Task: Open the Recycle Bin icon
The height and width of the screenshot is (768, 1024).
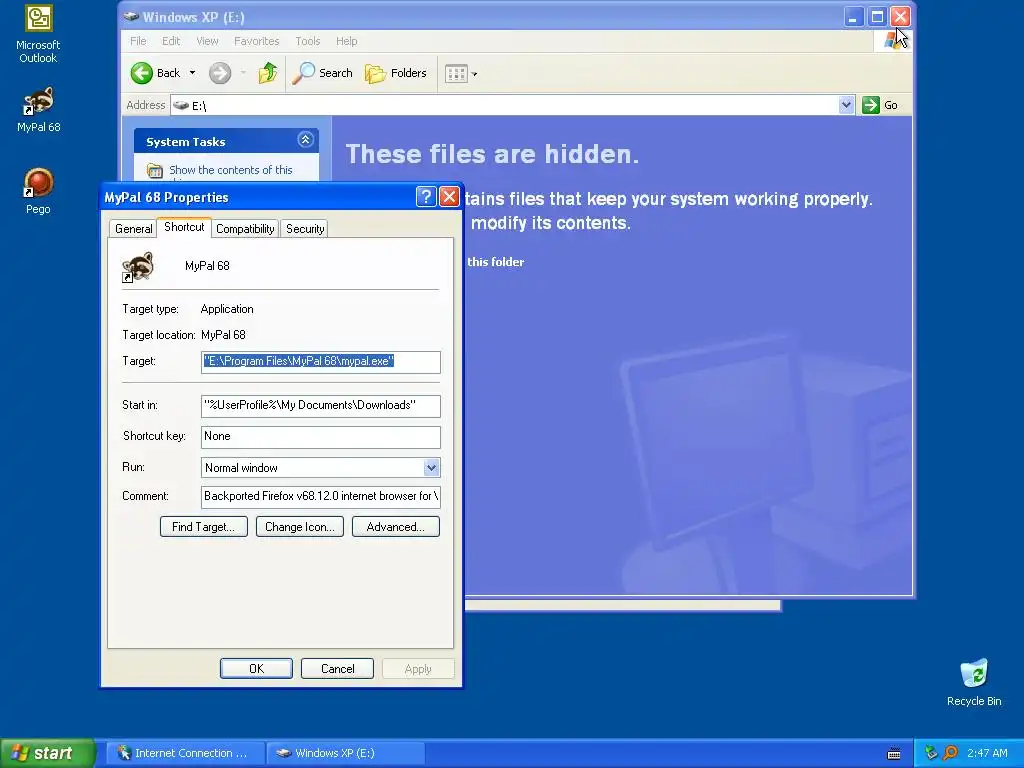Action: (x=974, y=682)
